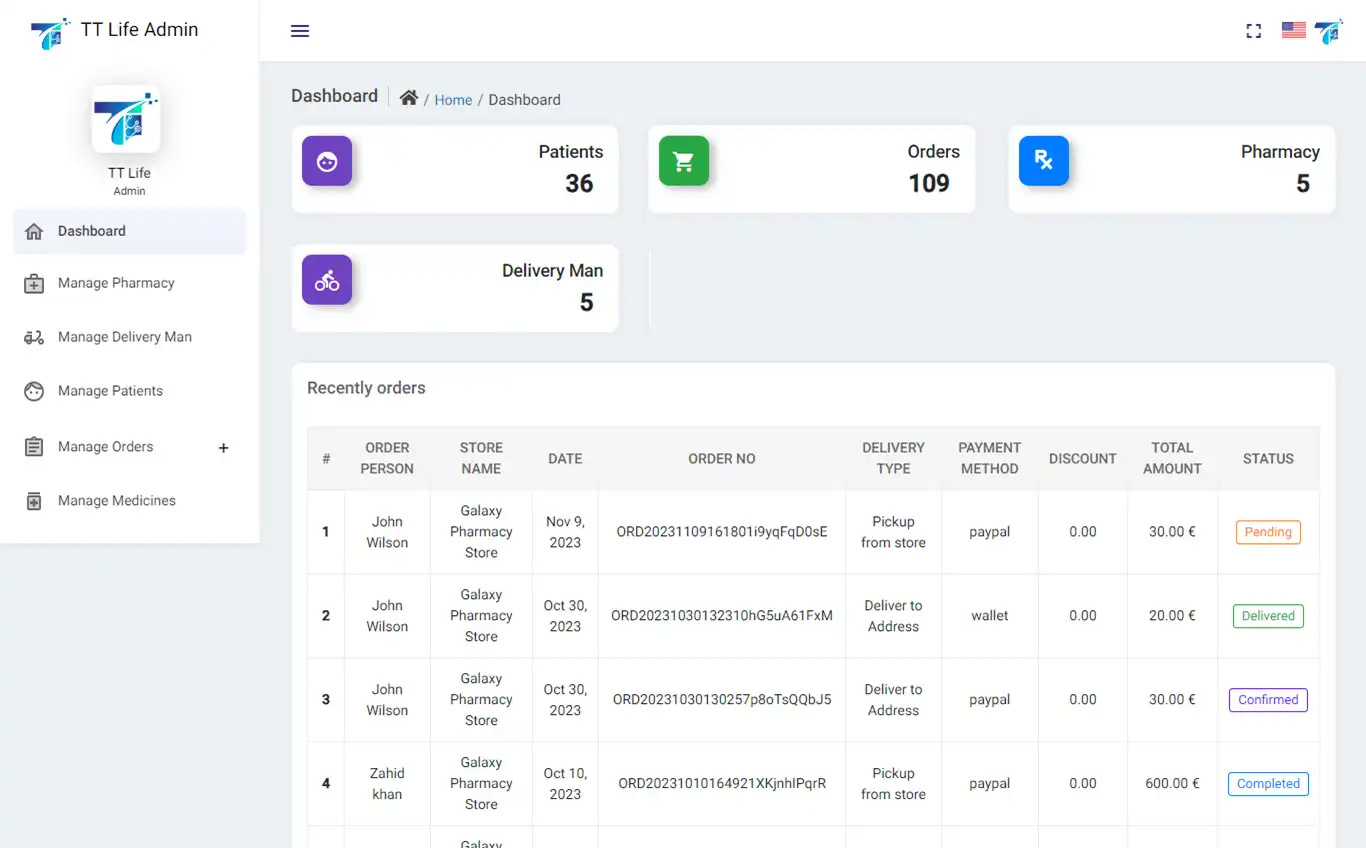Click the blue Rx Pharmacy icon
The height and width of the screenshot is (848, 1366).
[x=1044, y=161]
